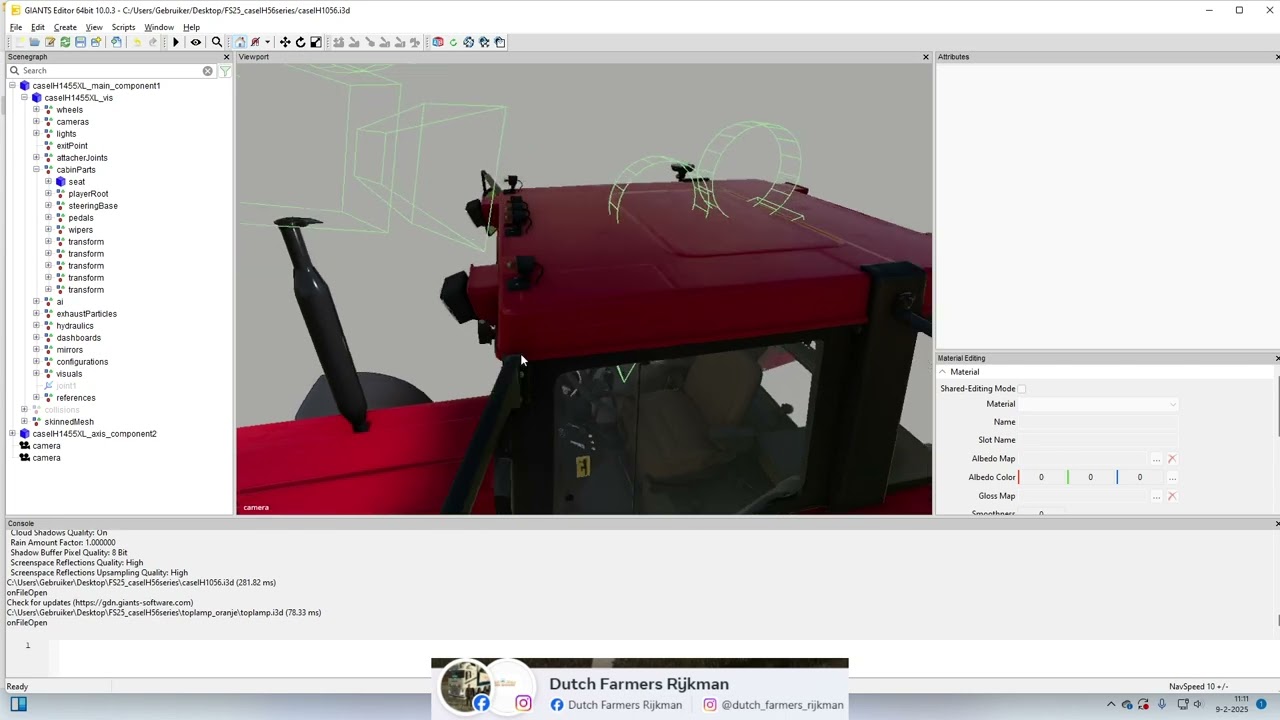Open the Help menu

point(191,27)
